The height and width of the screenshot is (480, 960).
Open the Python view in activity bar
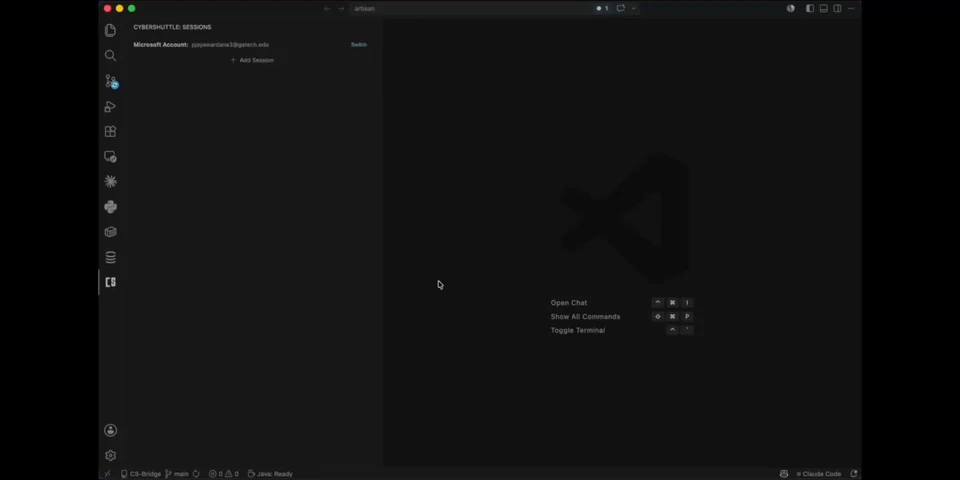[x=110, y=207]
